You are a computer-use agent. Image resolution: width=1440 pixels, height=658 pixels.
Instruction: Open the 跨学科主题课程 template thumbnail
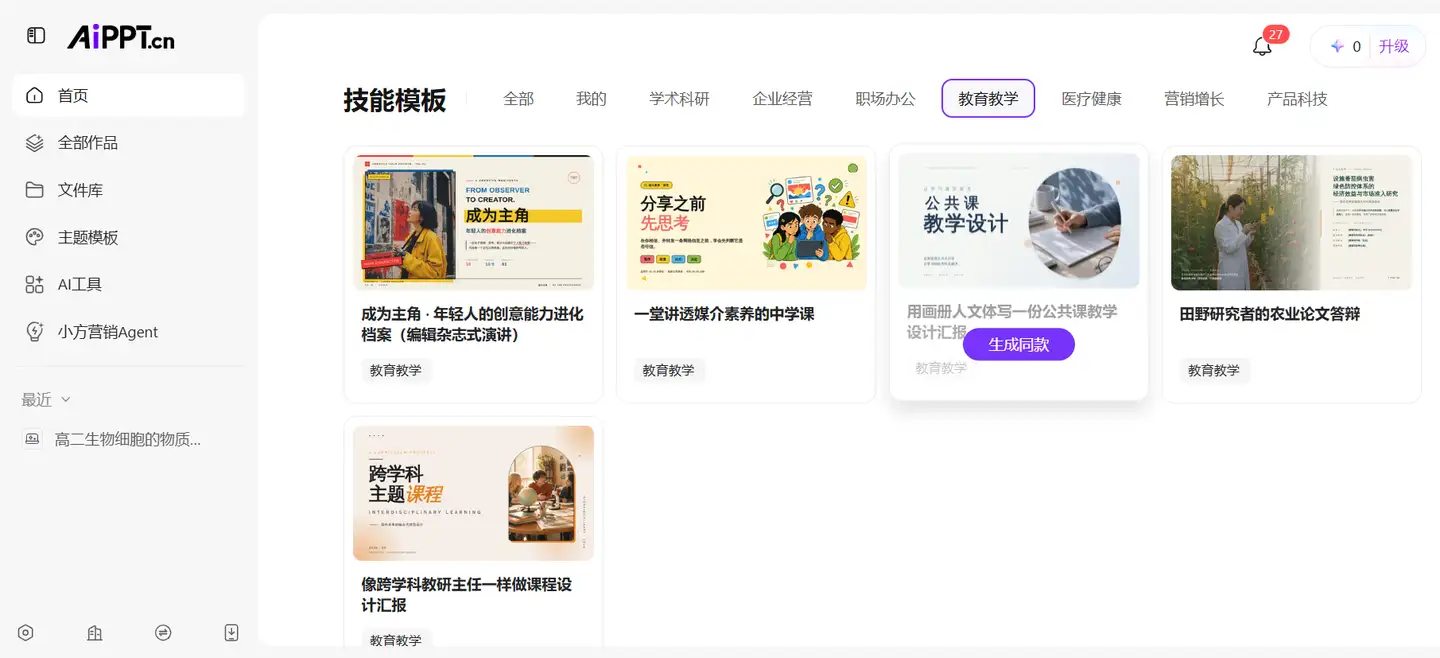tap(473, 493)
